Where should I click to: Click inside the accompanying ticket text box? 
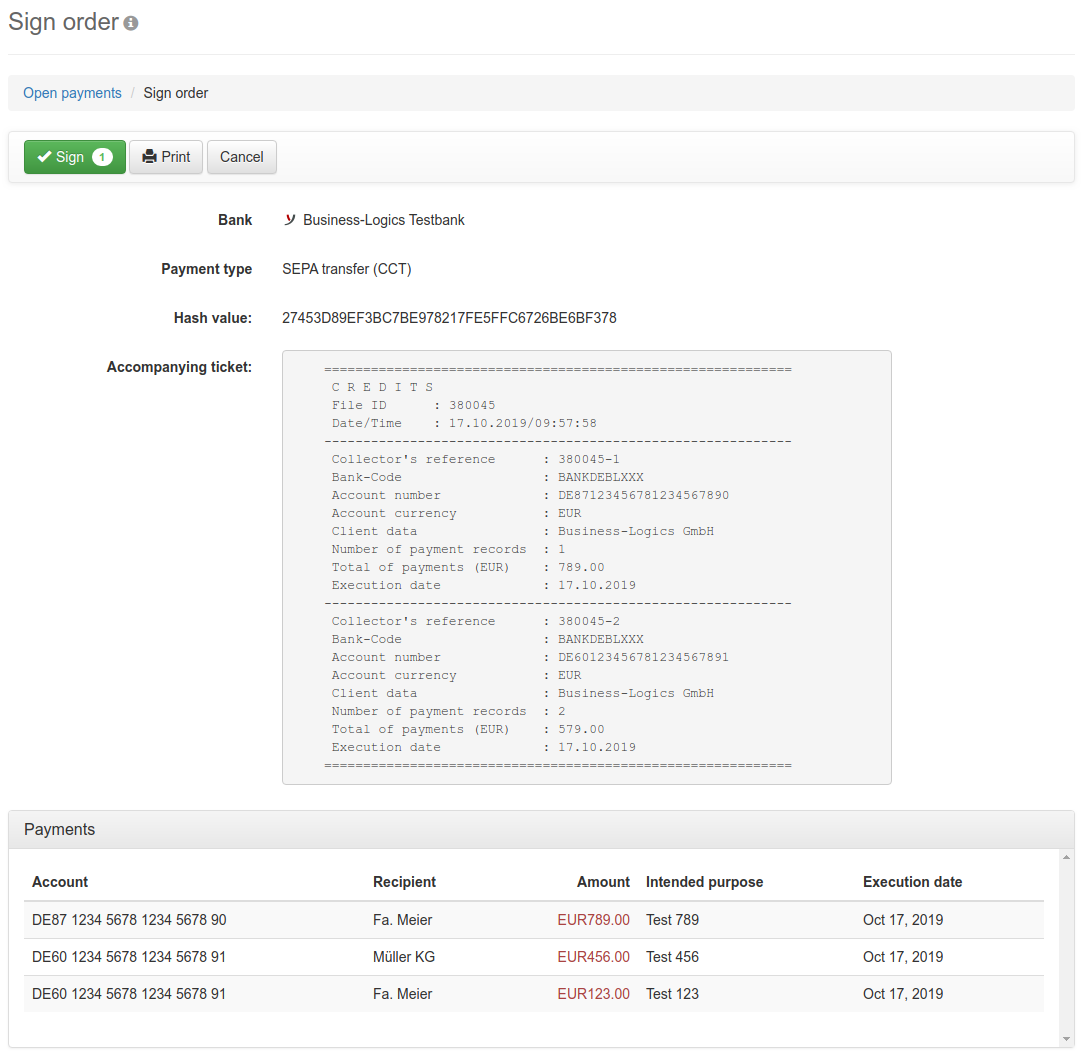(x=586, y=567)
